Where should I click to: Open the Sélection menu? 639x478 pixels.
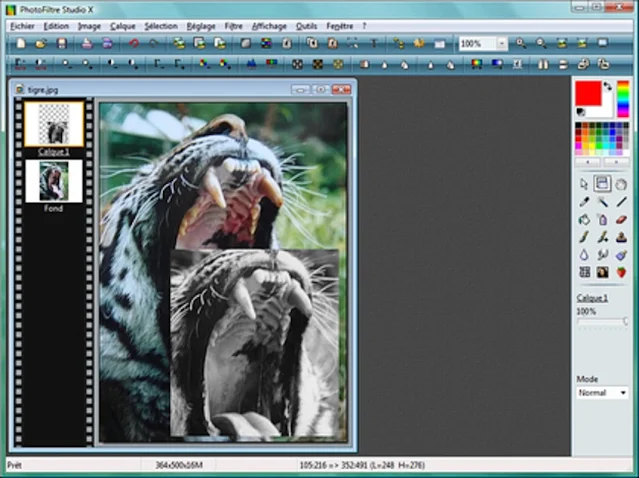(161, 26)
